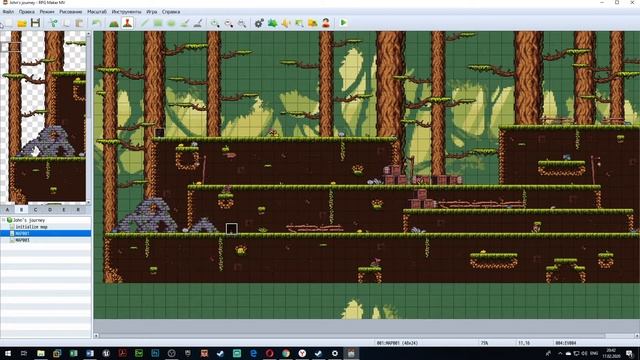This screenshot has width=640, height=360.
Task: Switch to tileset tab D
Action: point(49,209)
